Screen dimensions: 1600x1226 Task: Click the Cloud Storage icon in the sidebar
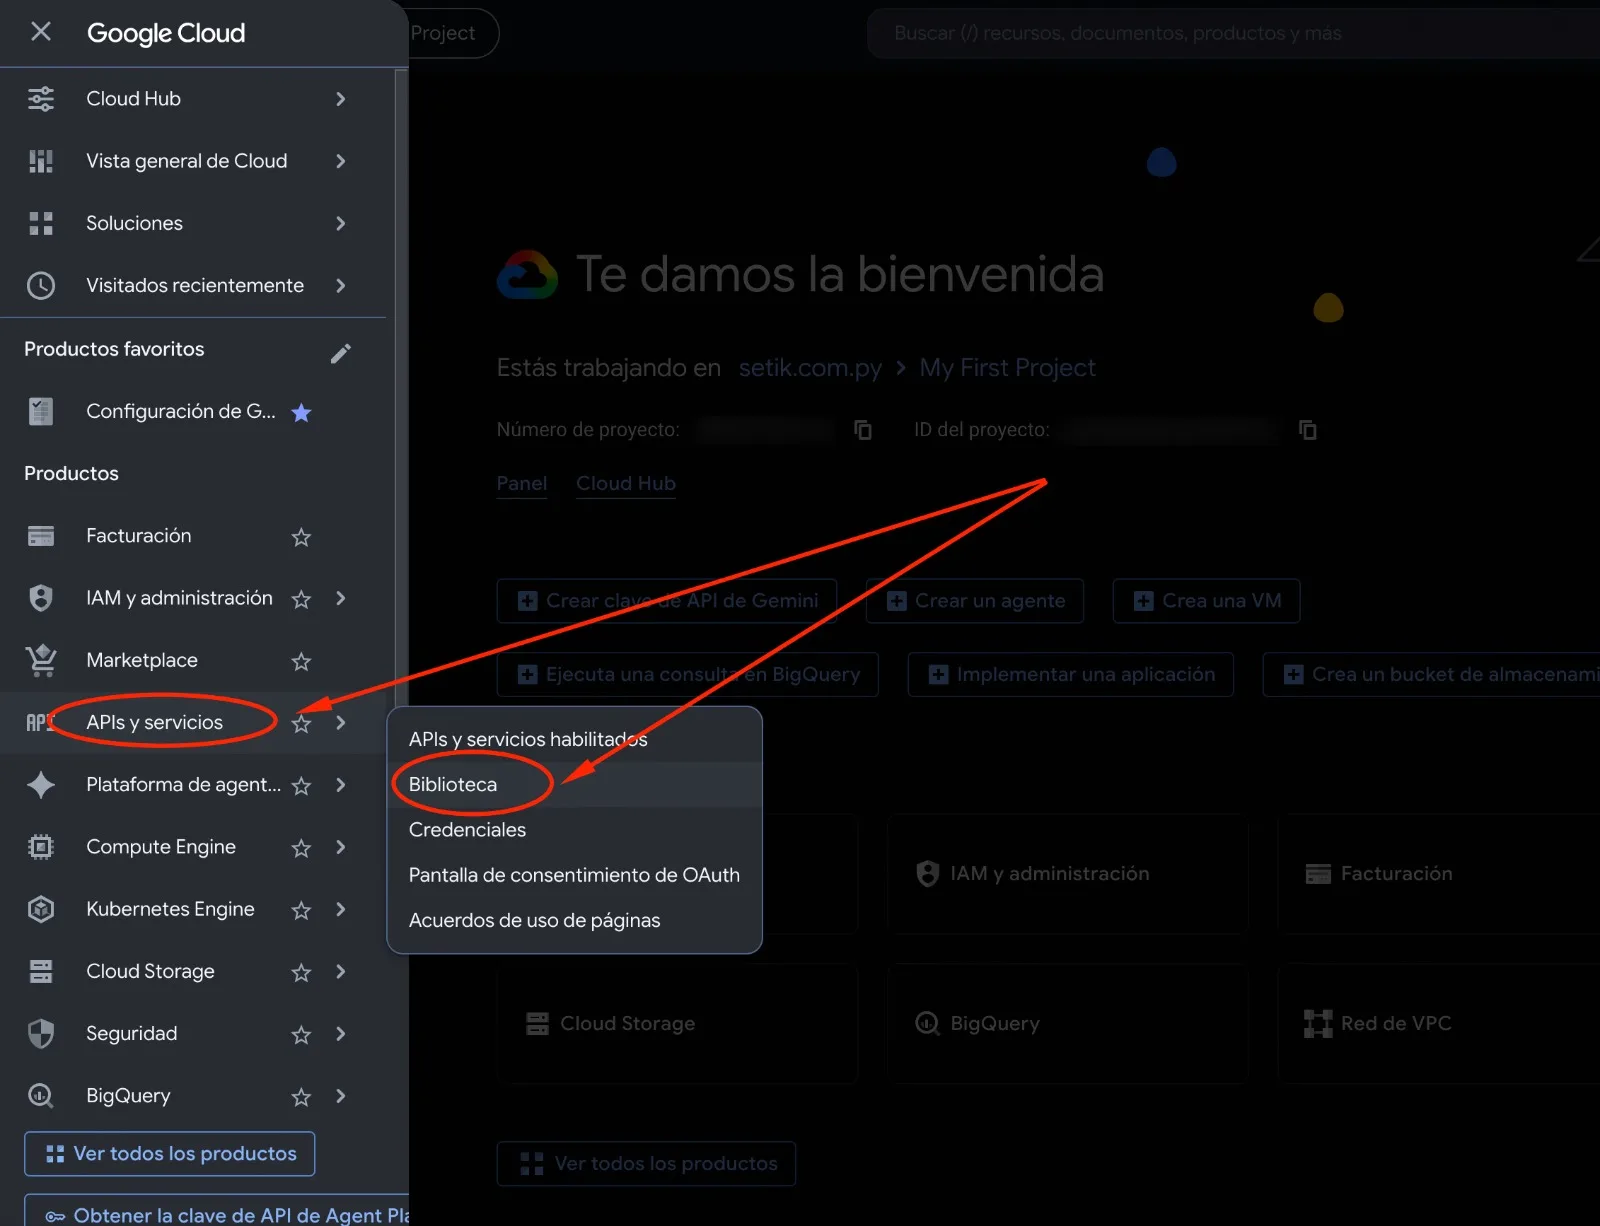(x=41, y=971)
